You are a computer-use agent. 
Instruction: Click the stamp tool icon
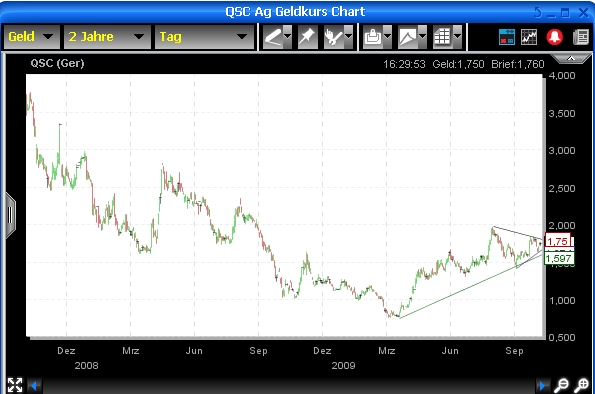pyautogui.click(x=373, y=37)
